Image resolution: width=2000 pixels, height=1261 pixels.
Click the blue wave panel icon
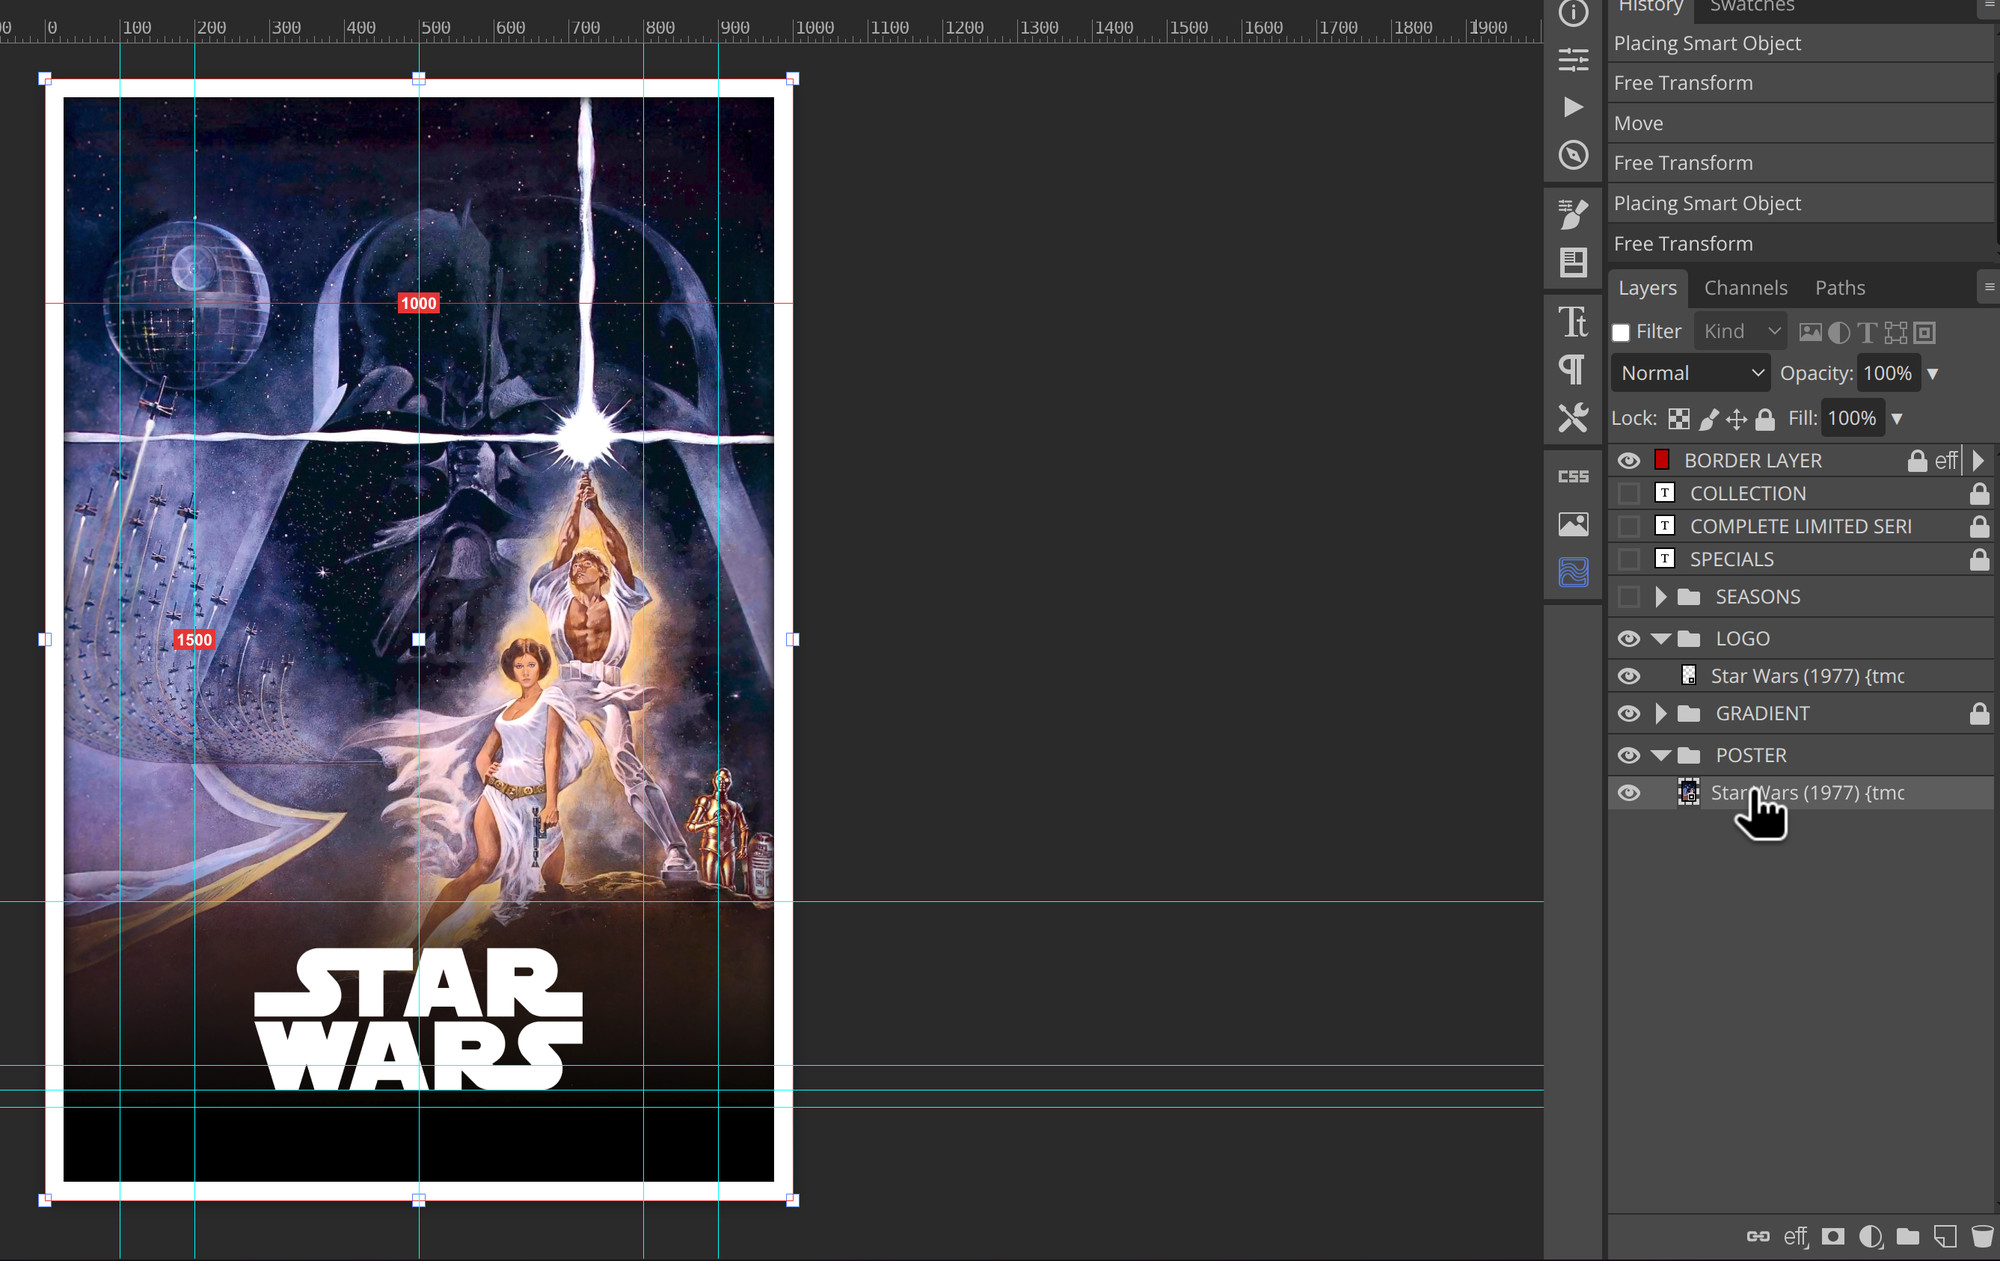click(1573, 572)
